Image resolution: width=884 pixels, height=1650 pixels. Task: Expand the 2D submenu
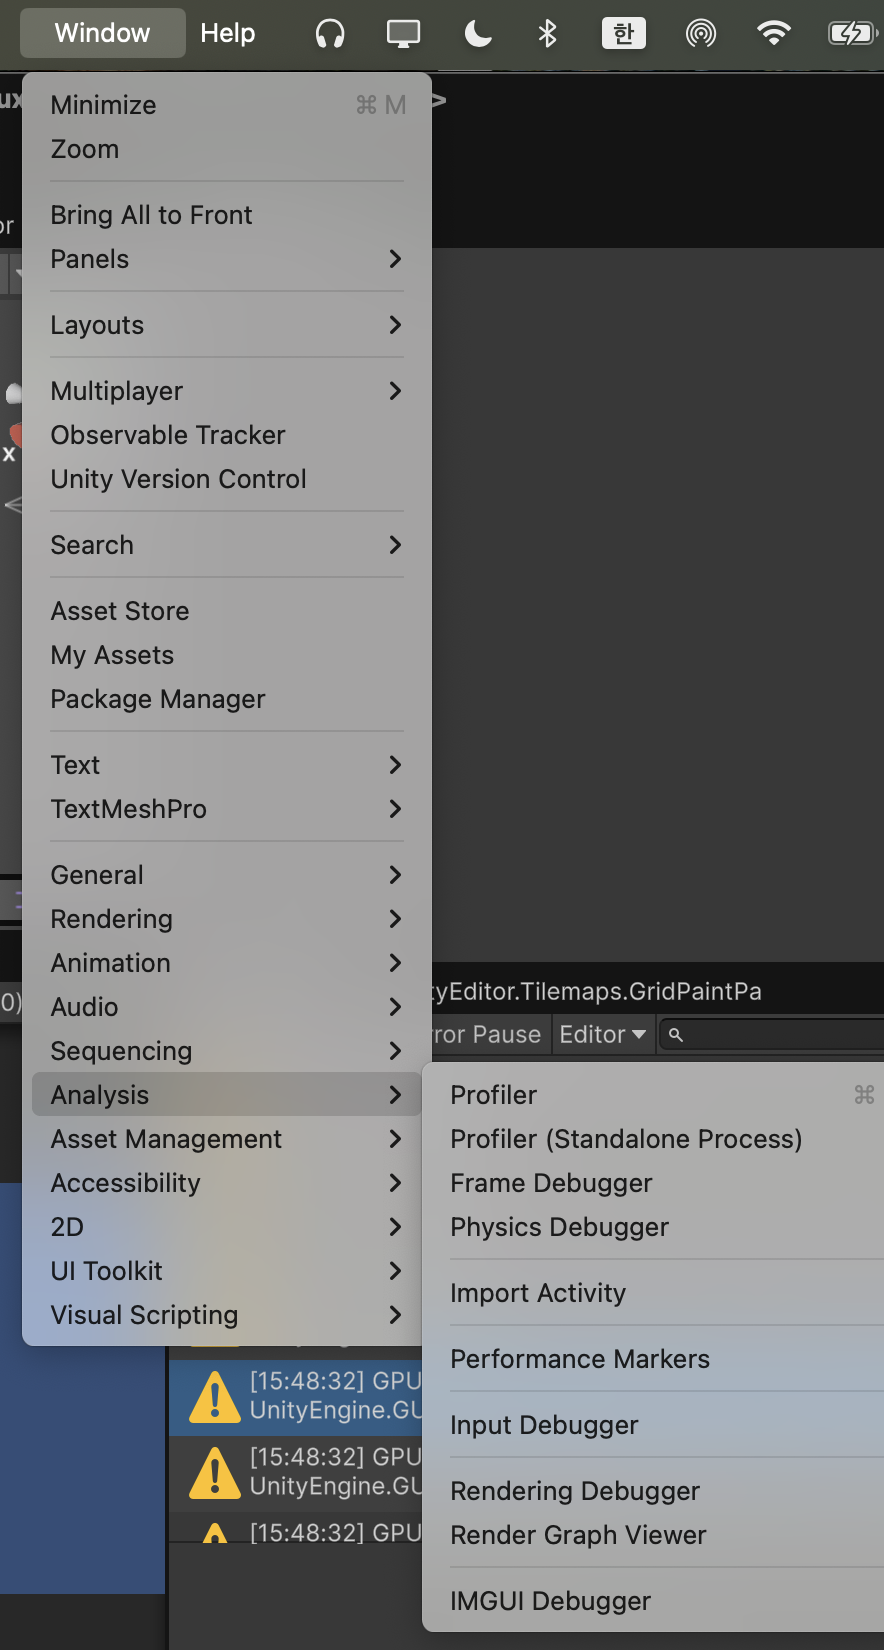[227, 1227]
